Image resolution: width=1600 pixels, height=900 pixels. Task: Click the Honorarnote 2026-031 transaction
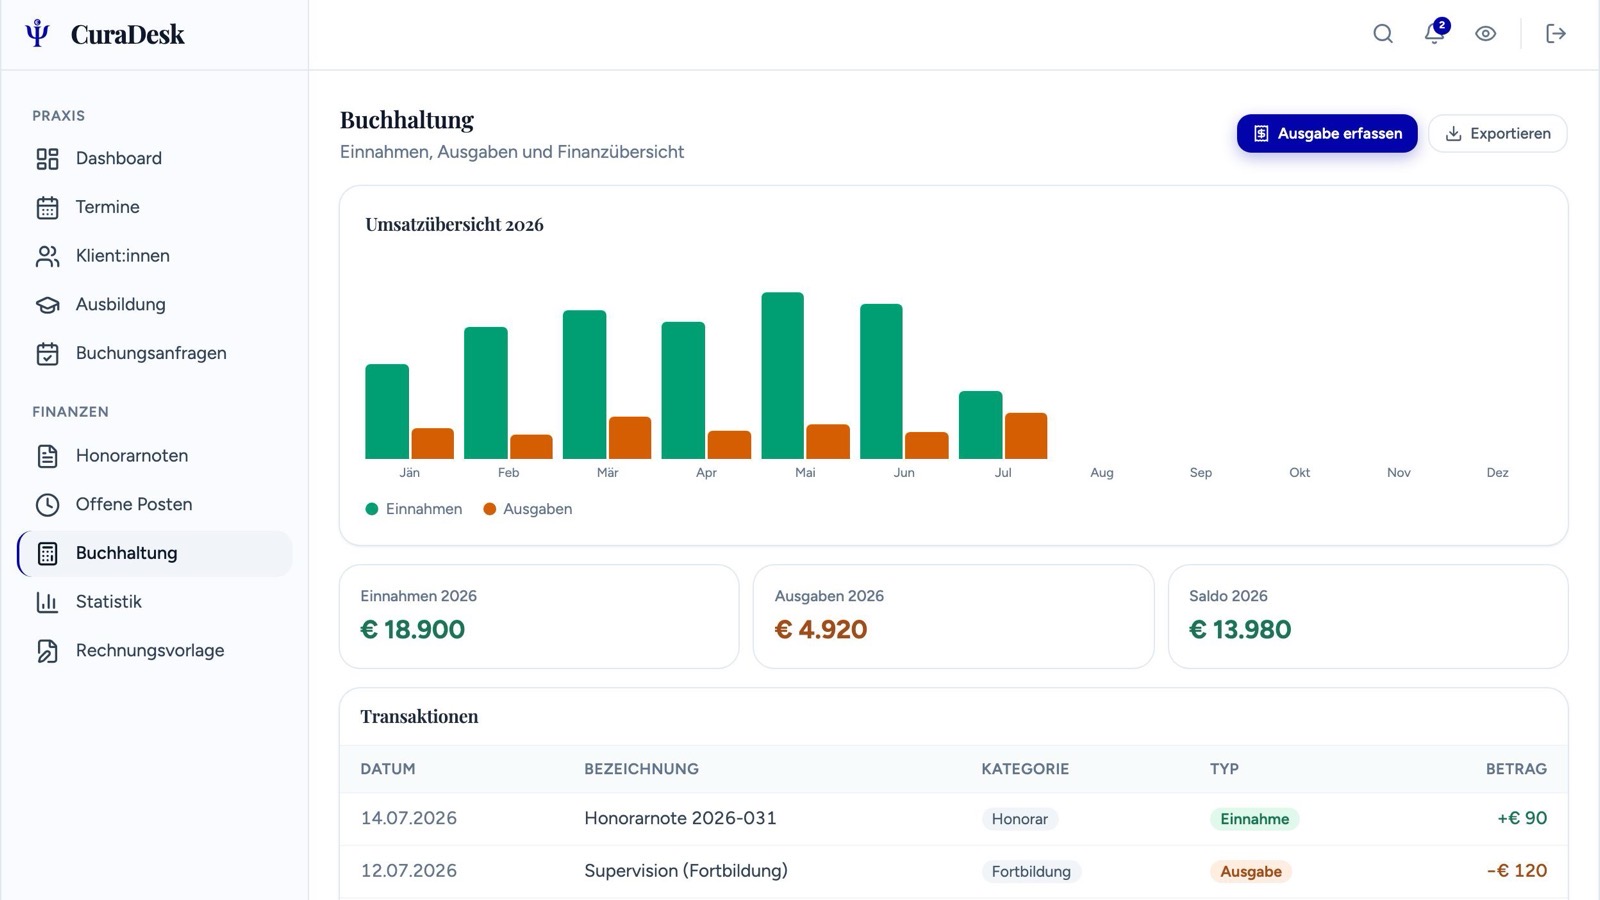(x=680, y=818)
